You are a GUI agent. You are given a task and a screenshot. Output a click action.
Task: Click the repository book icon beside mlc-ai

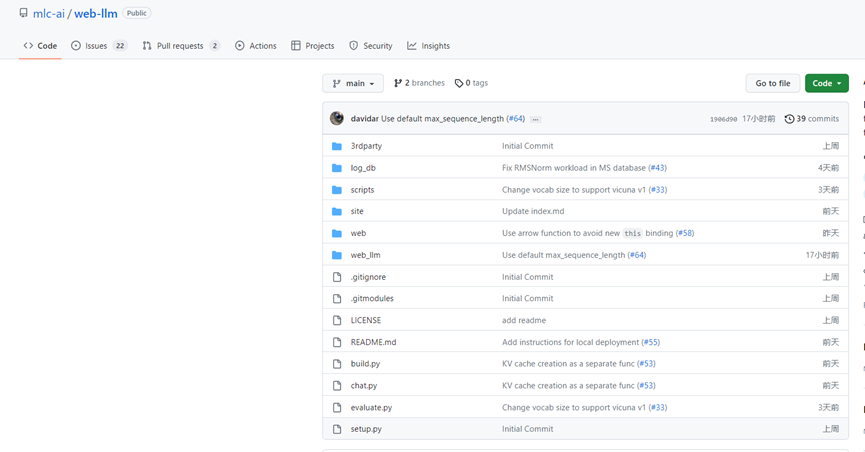[23, 13]
